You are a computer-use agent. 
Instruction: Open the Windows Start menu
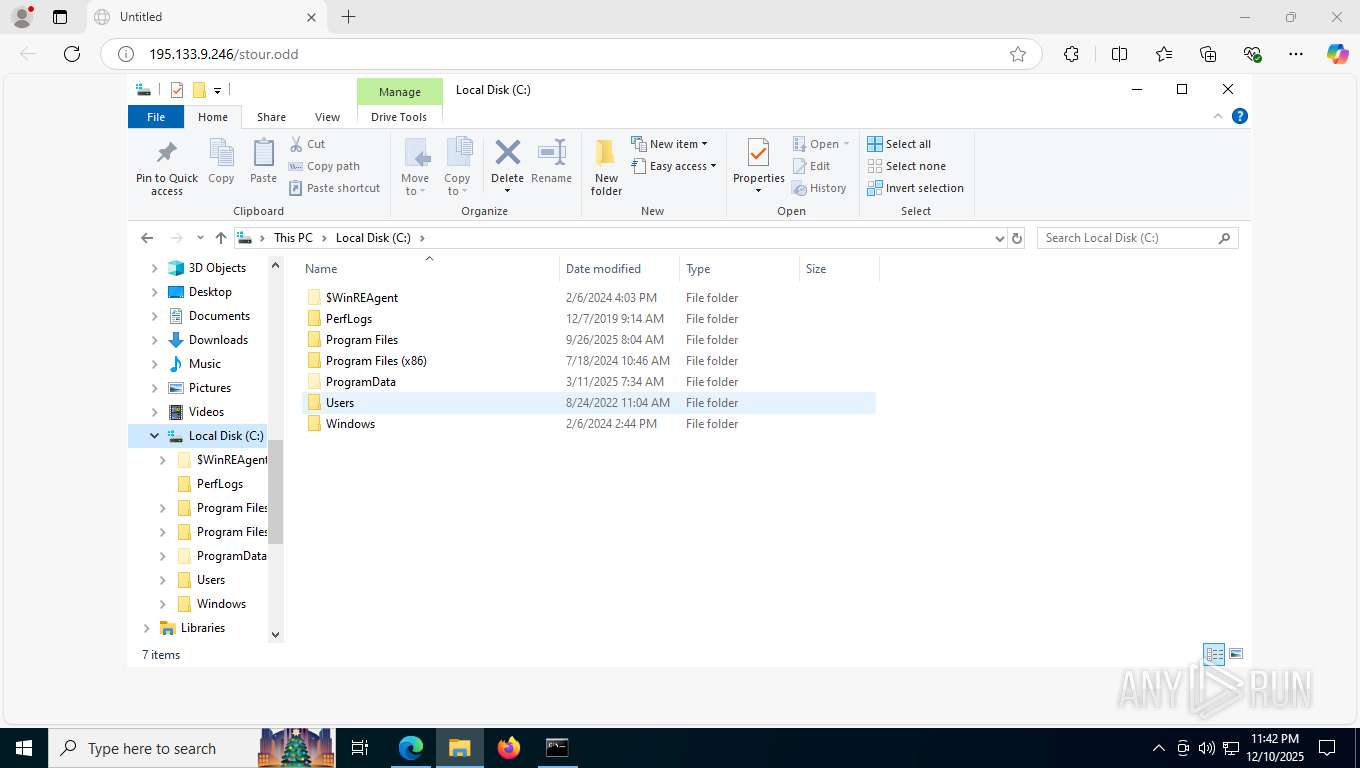coord(24,748)
